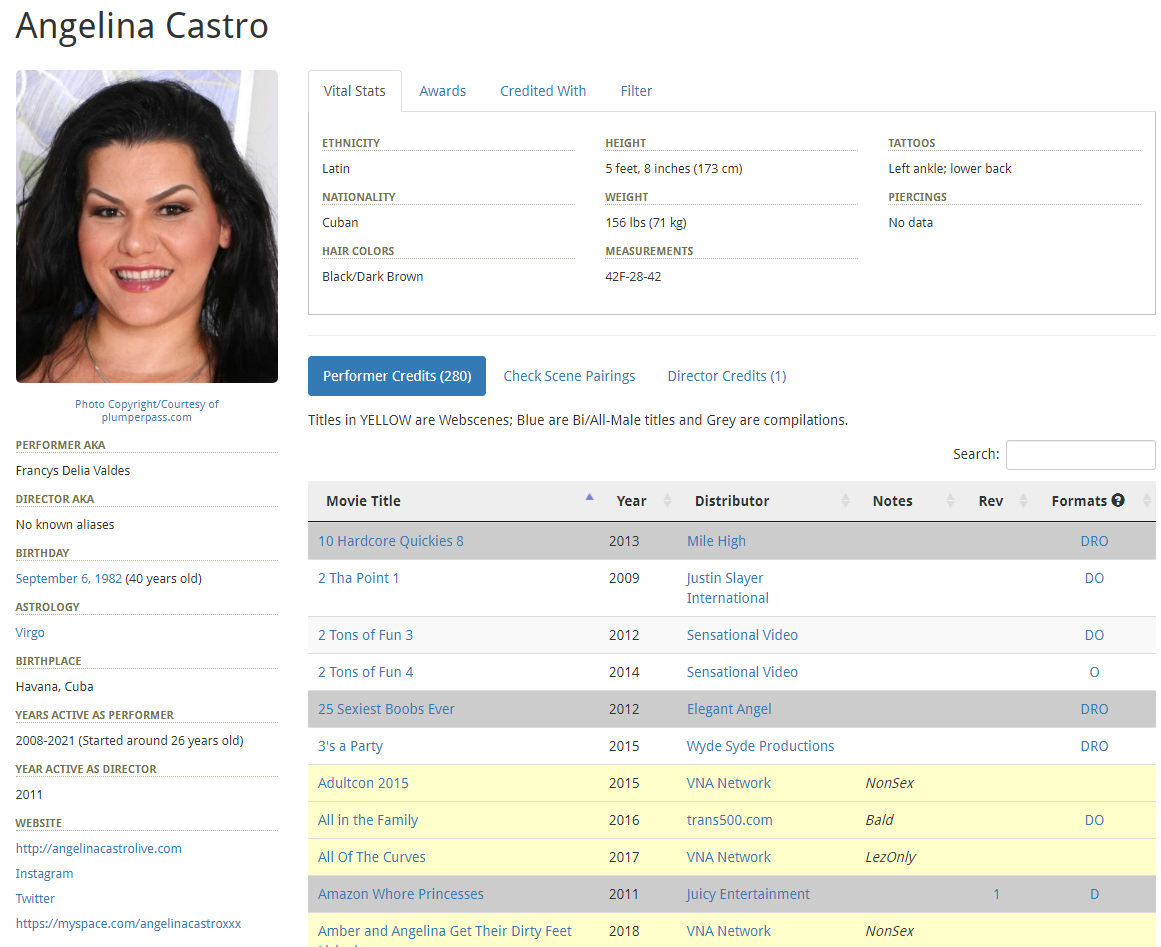
Task: Open the title 2 Tha Point 1
Action: pos(358,578)
